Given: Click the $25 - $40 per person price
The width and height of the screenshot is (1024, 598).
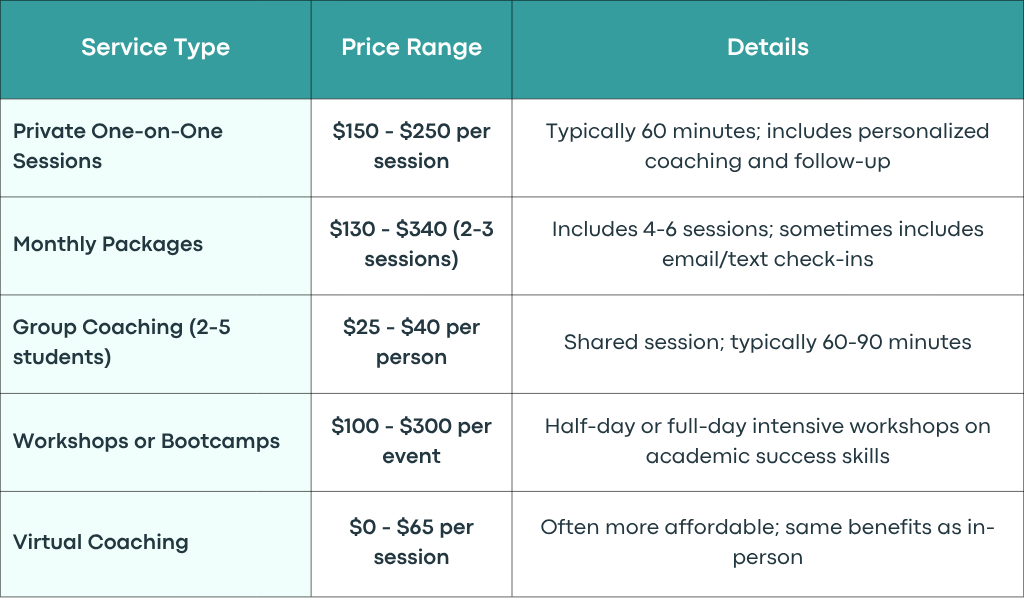Looking at the screenshot, I should (x=411, y=342).
